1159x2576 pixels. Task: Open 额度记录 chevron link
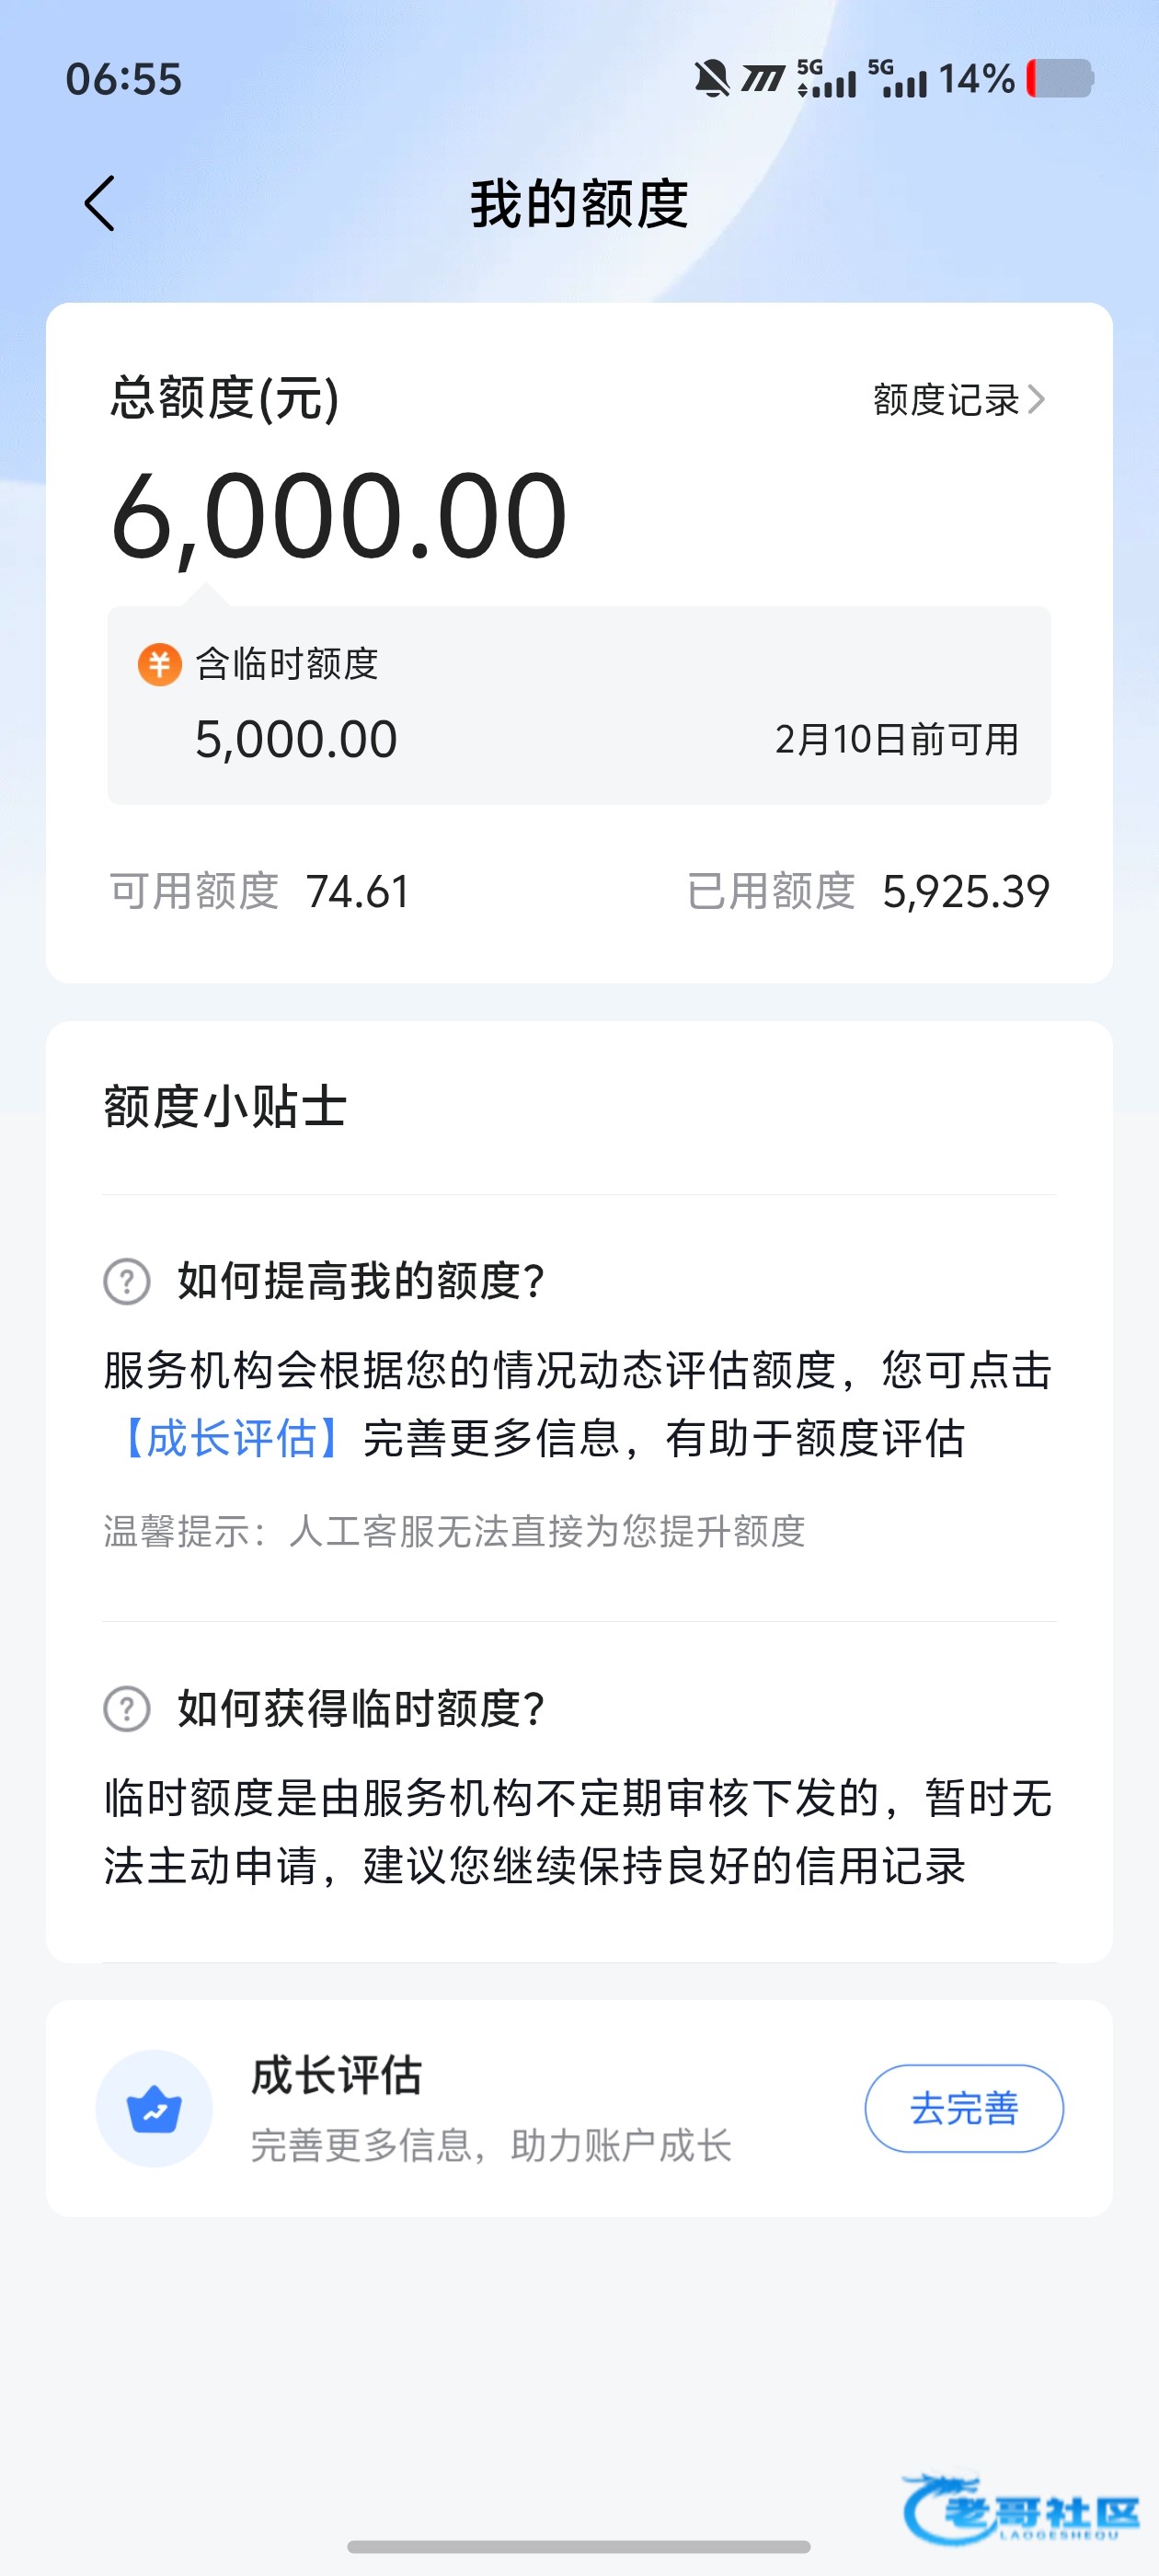pyautogui.click(x=957, y=400)
